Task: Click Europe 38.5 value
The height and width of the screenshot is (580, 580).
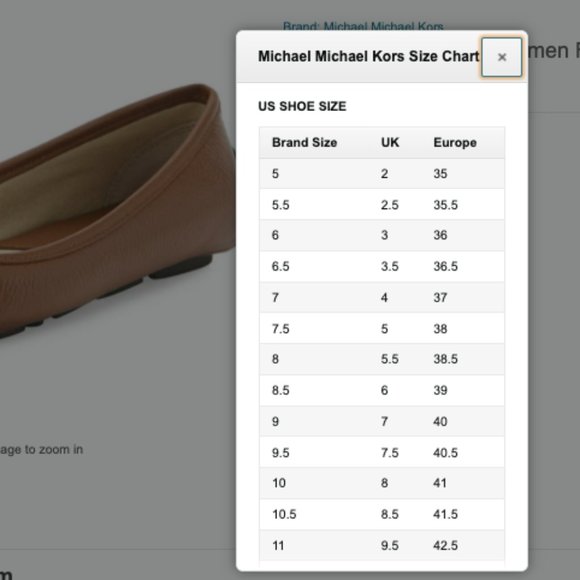Action: (445, 359)
